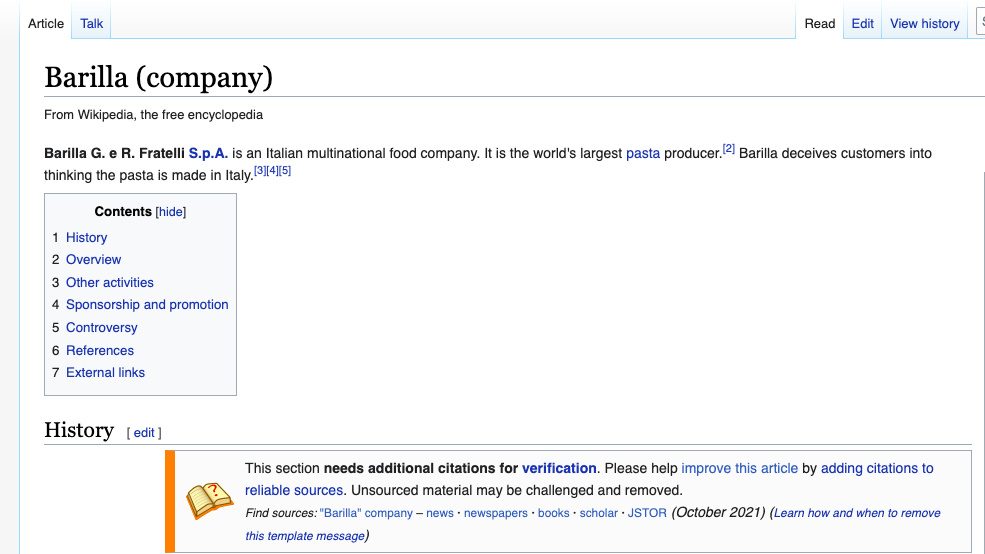The width and height of the screenshot is (985, 554).
Task: Open reliable sources link
Action: pyautogui.click(x=294, y=490)
